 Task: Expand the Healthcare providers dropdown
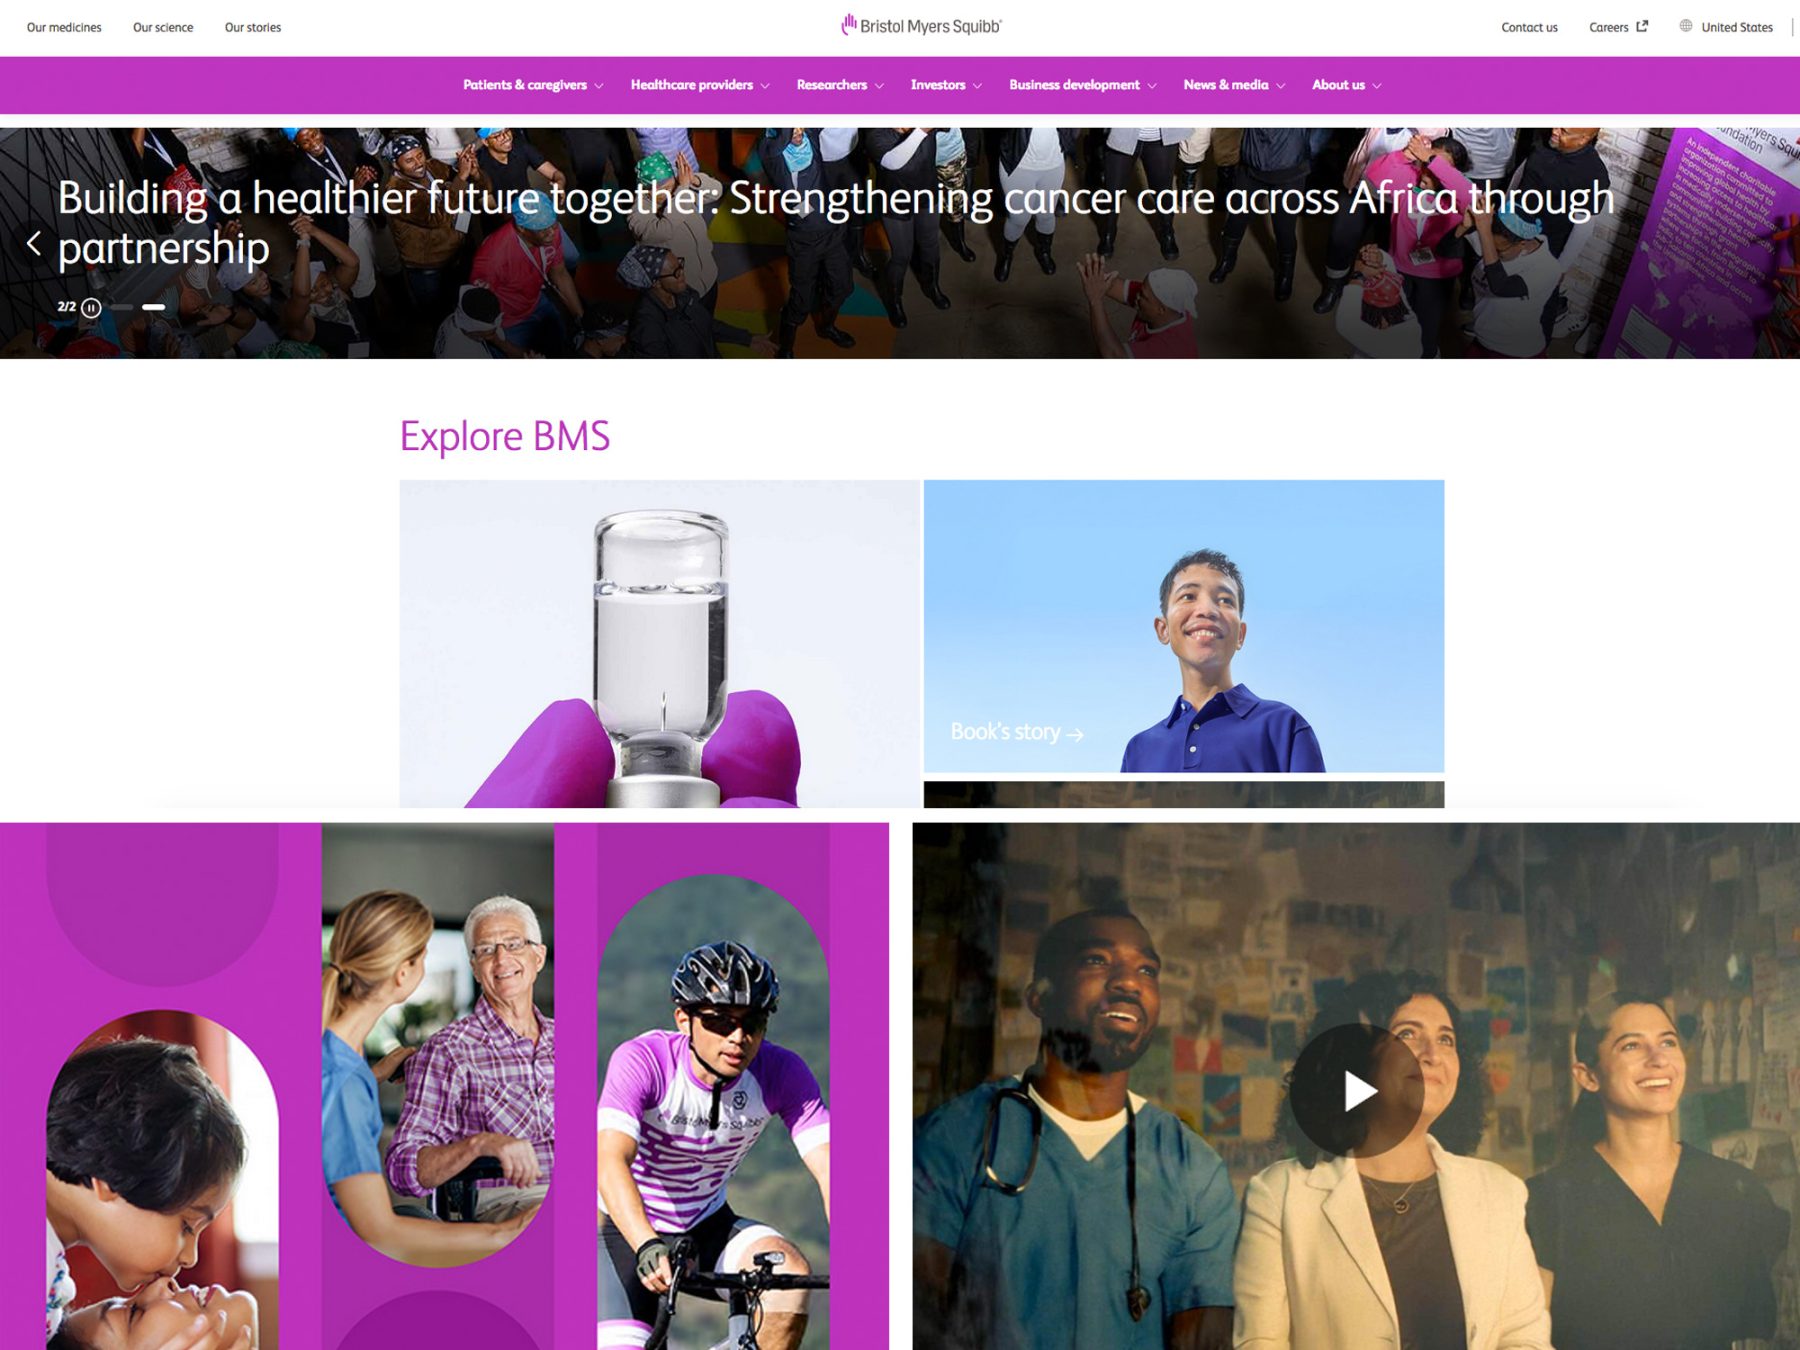pyautogui.click(x=700, y=85)
